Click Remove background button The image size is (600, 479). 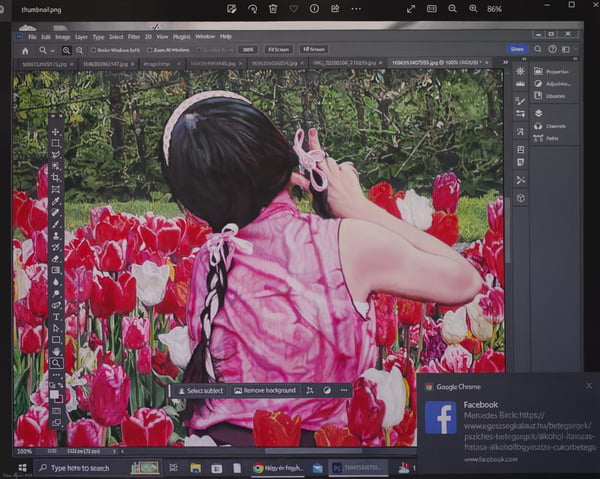coord(265,391)
